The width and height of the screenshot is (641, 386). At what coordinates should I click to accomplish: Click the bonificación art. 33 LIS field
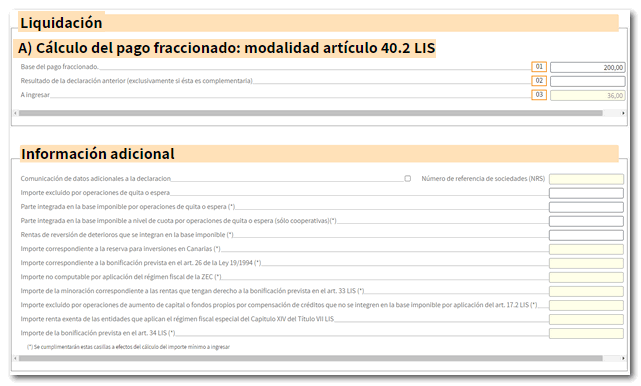tap(586, 291)
